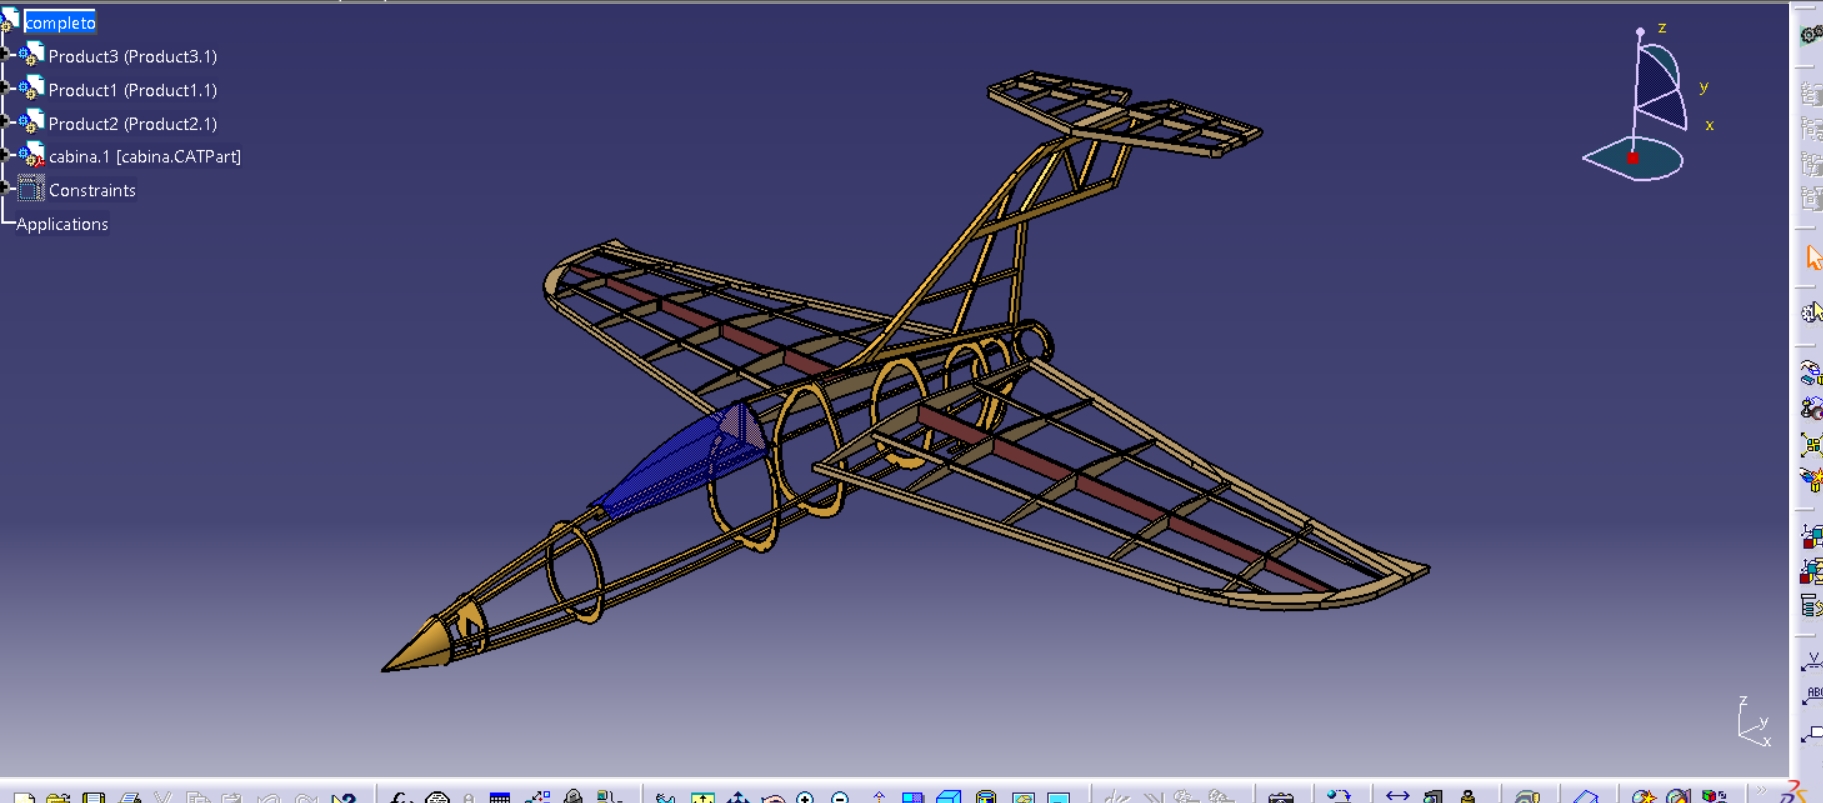
Task: Click the Print icon
Action: (129, 798)
